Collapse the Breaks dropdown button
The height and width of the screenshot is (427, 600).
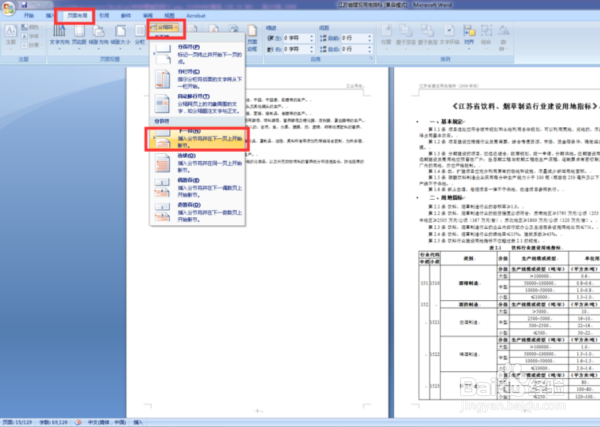(165, 27)
